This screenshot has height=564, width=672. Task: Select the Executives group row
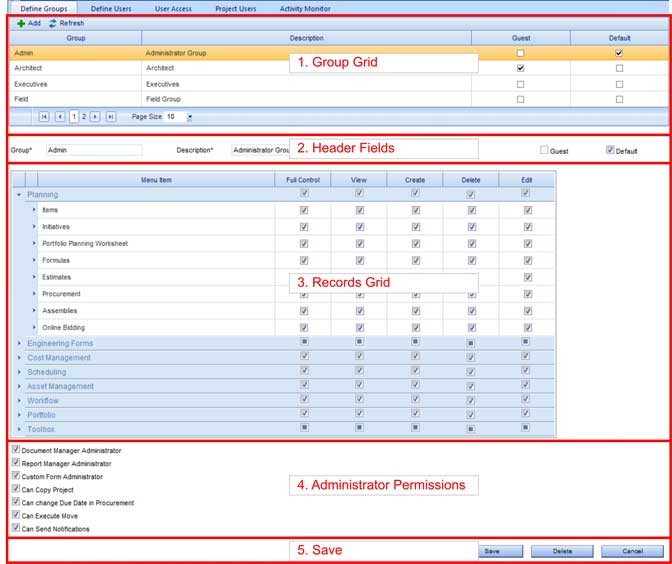[339, 84]
